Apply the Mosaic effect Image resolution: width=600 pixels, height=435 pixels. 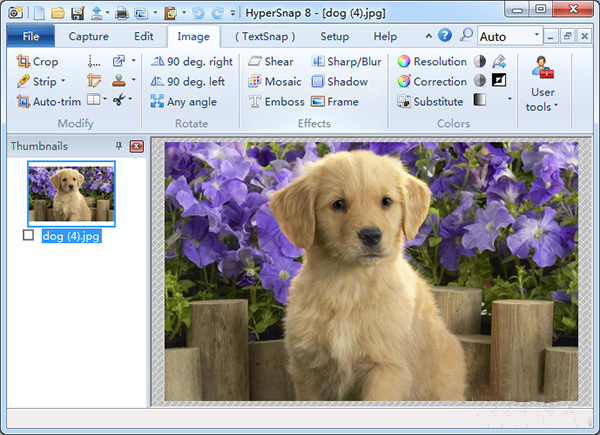tap(274, 81)
